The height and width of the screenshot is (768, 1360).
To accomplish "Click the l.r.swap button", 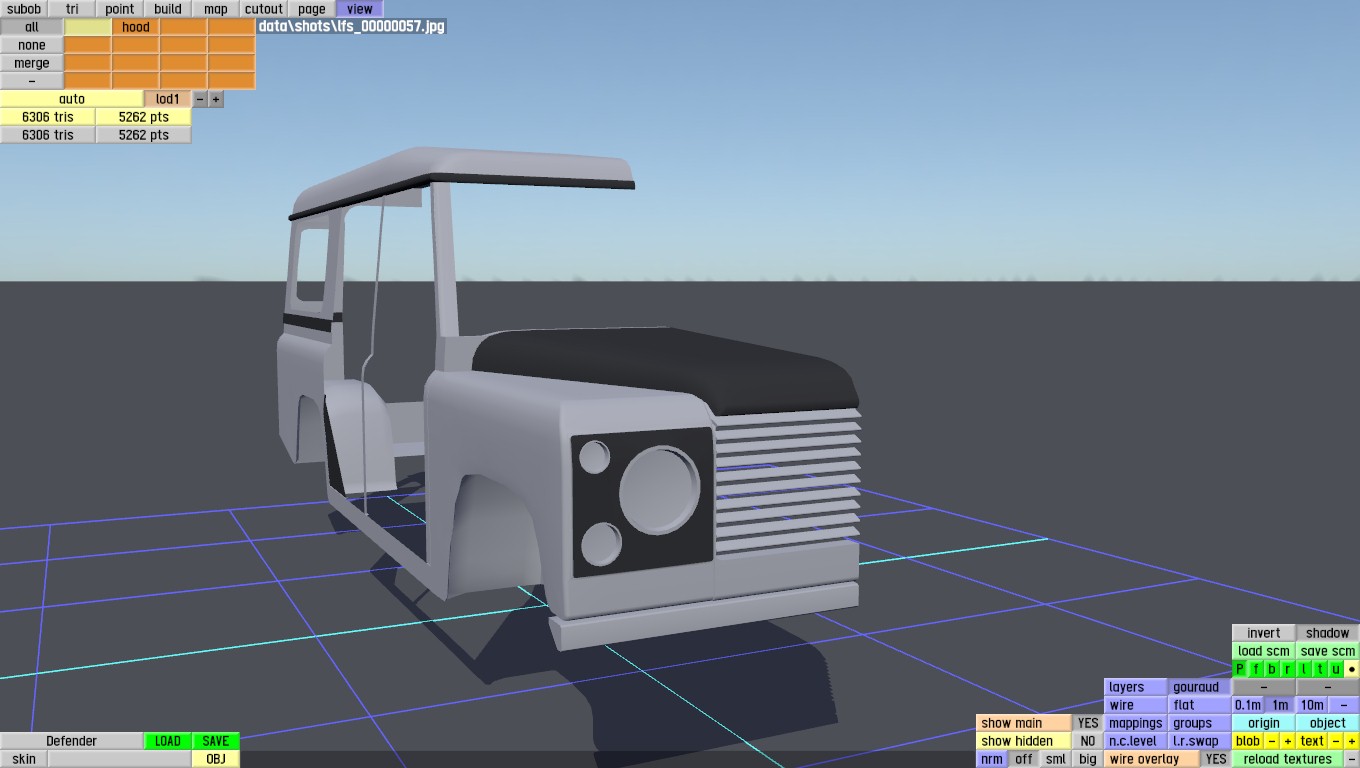I will 1200,741.
